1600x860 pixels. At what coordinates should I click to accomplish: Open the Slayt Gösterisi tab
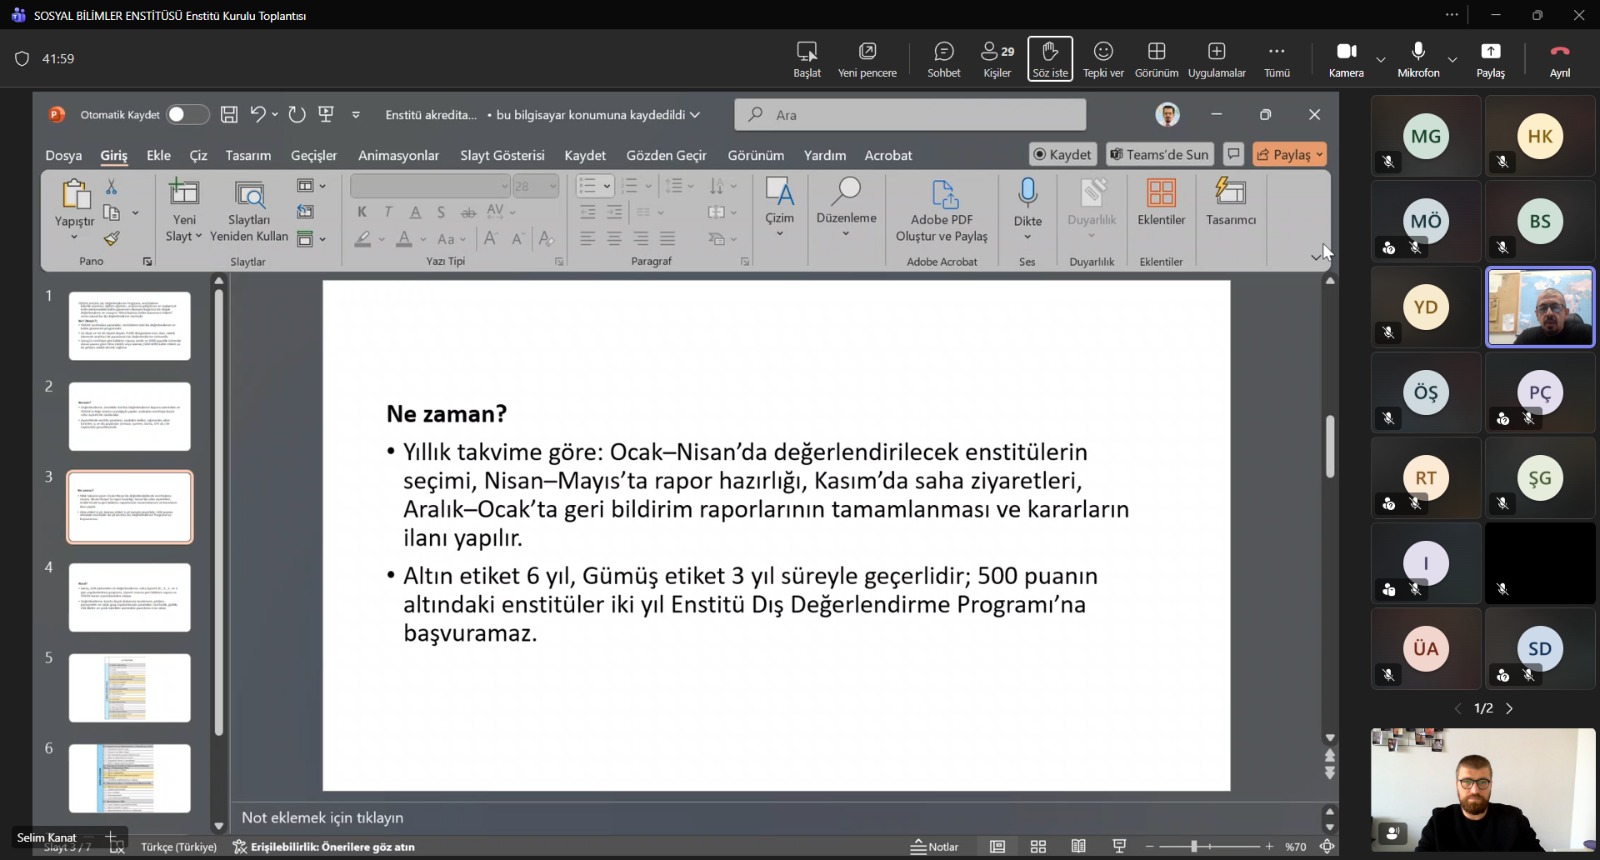(502, 155)
